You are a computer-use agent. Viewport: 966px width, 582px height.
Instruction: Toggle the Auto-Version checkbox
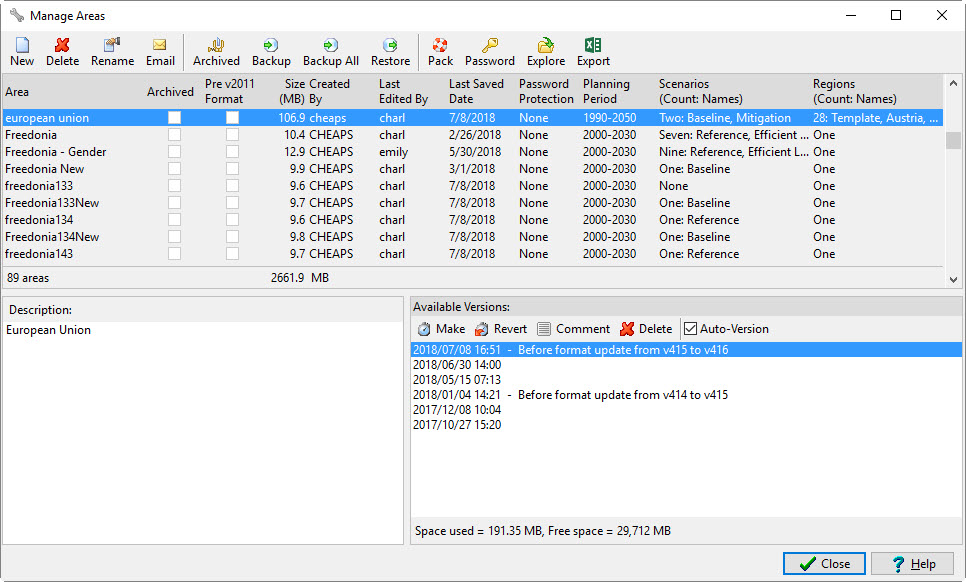point(691,329)
